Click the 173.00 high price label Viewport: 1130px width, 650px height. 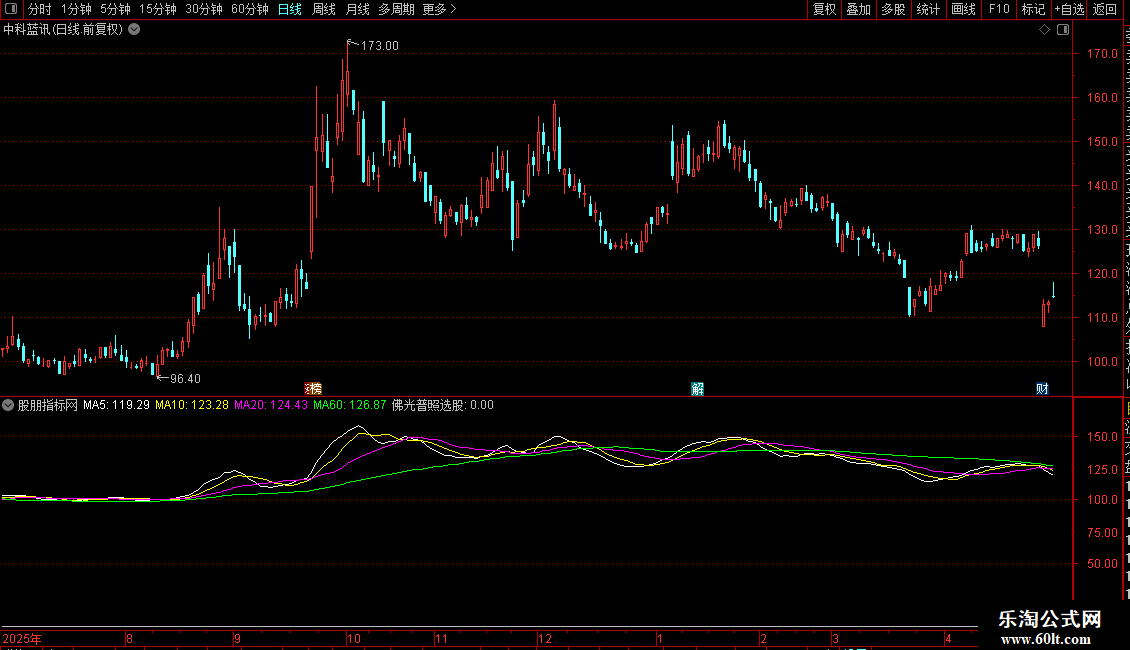click(x=379, y=45)
